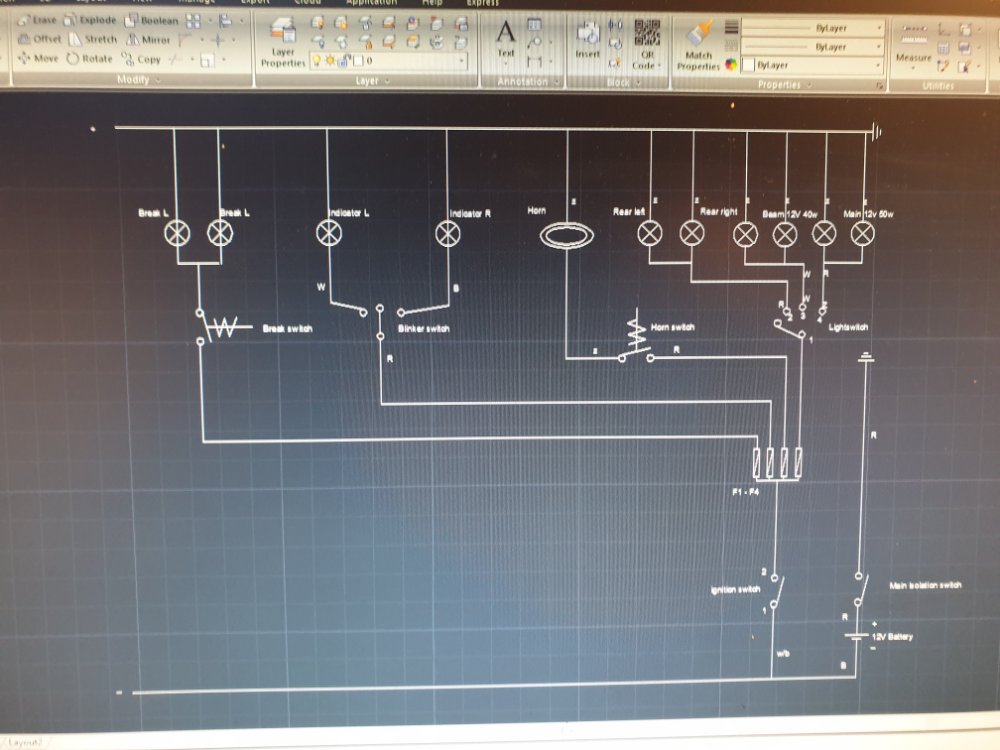The height and width of the screenshot is (750, 1000).
Task: Open the Boolean tool
Action: [151, 20]
